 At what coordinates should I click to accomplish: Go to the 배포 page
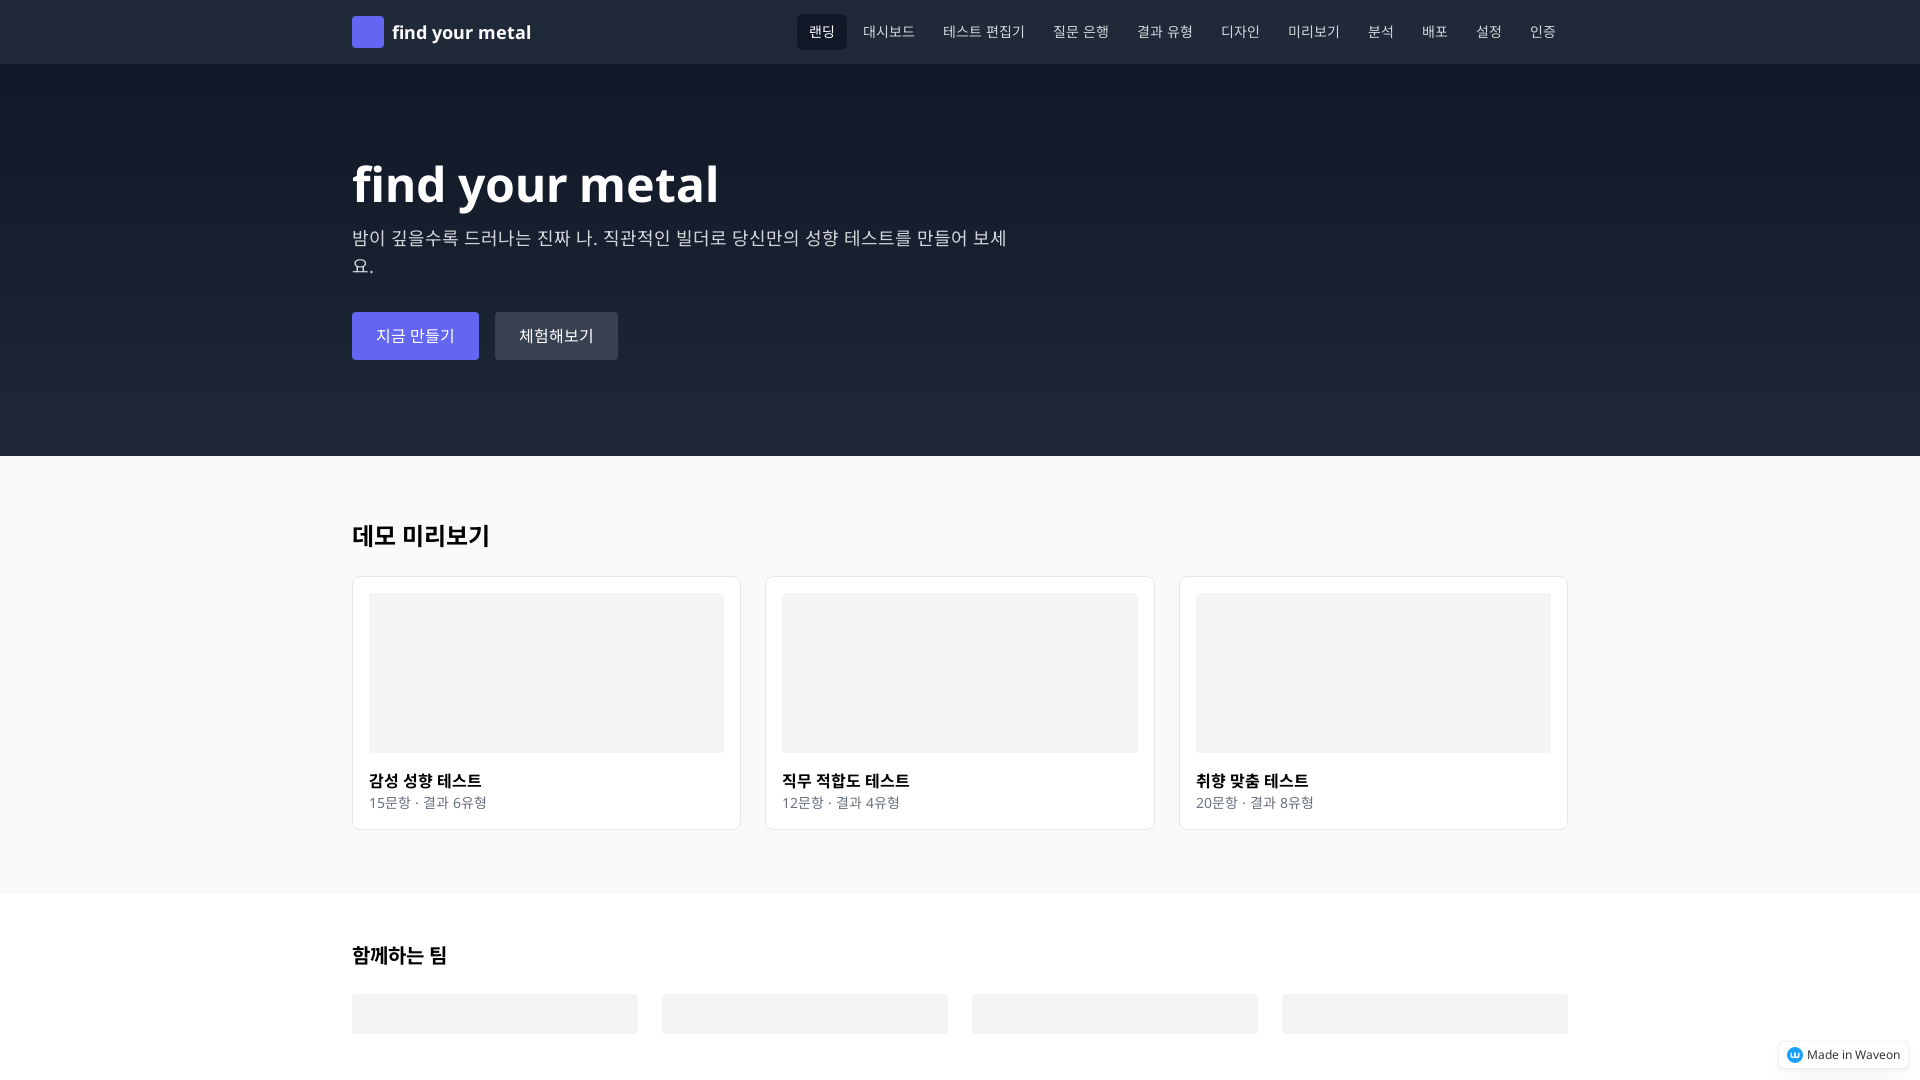1434,32
